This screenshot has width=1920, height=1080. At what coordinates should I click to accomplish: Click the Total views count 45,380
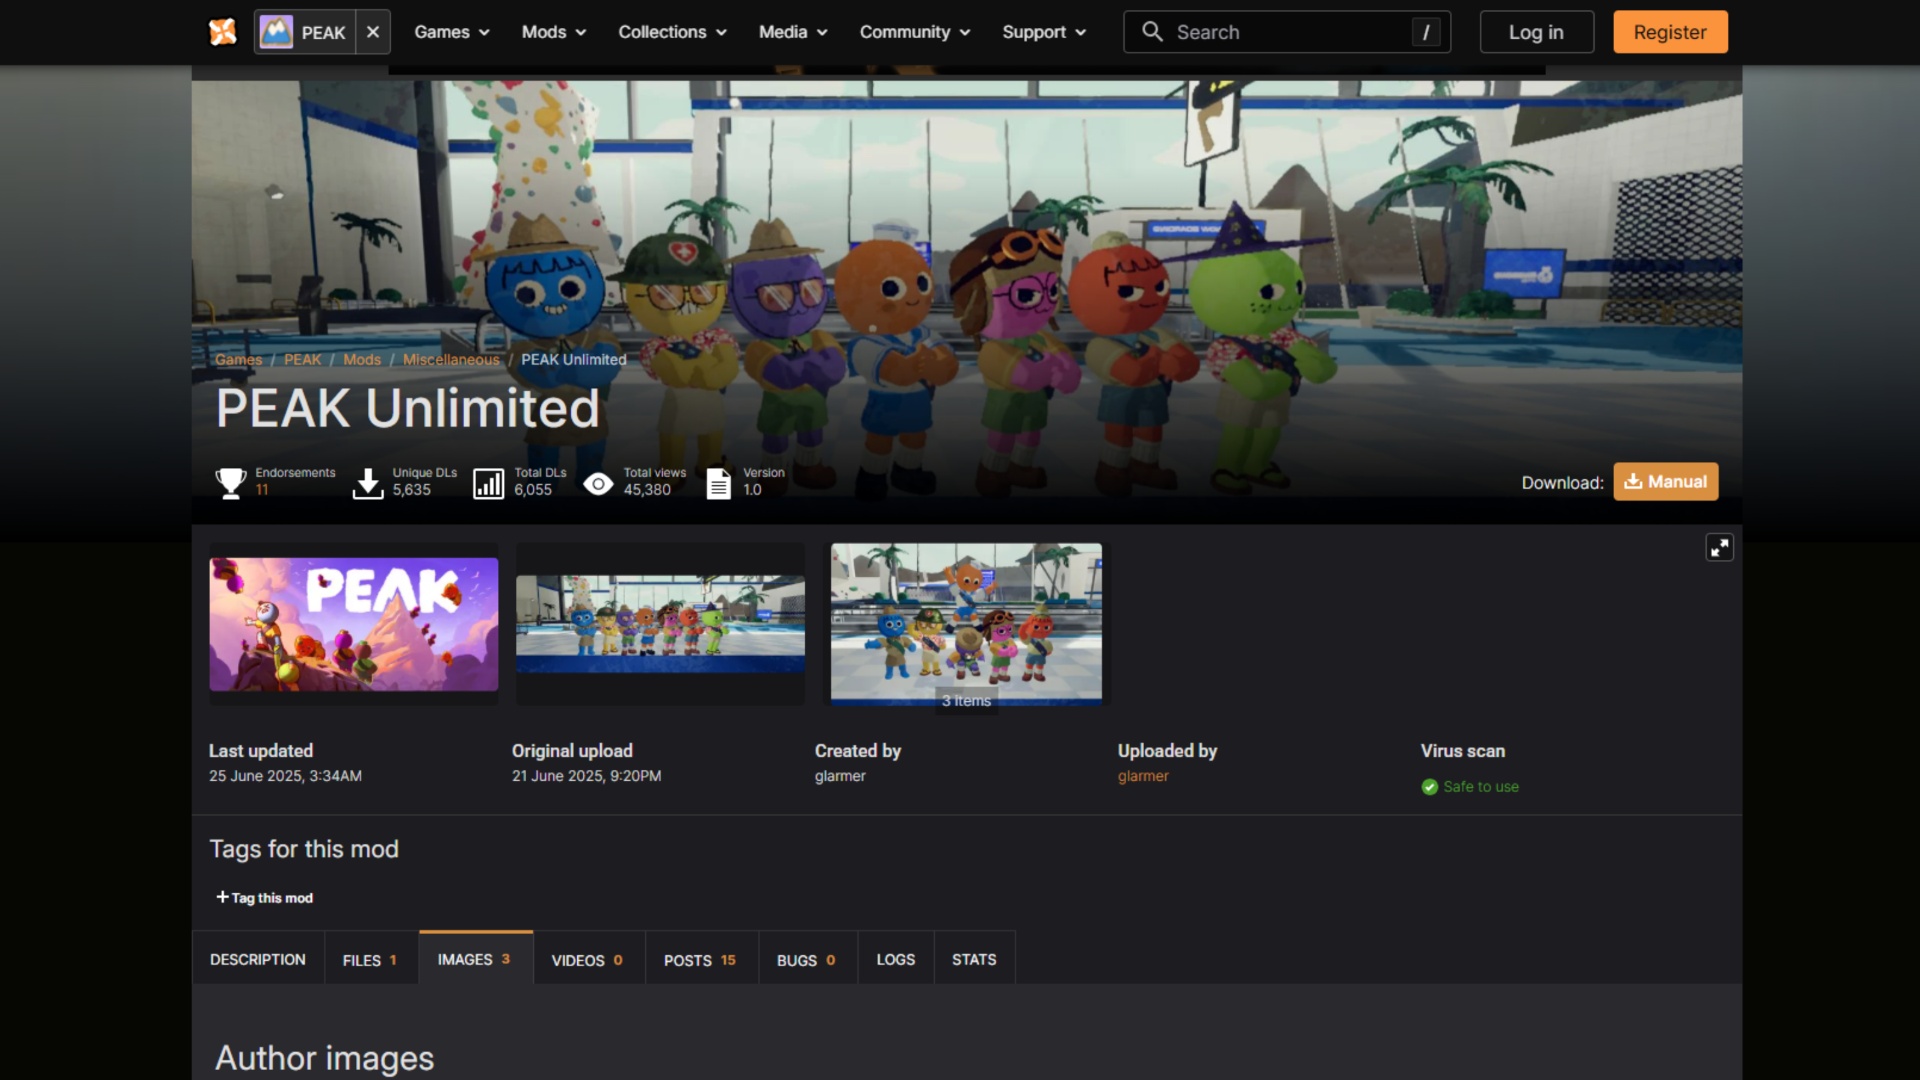647,490
